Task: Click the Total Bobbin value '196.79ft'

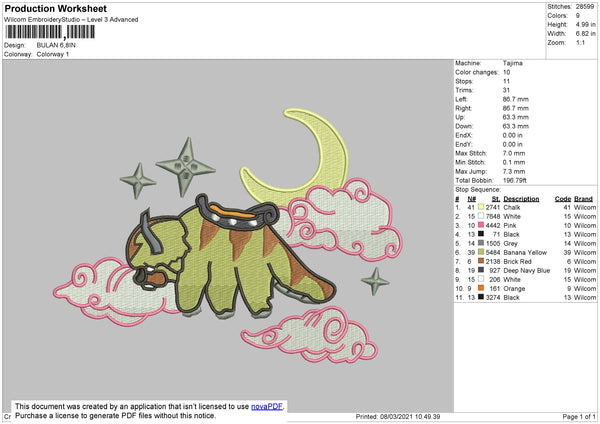Action: click(x=515, y=180)
